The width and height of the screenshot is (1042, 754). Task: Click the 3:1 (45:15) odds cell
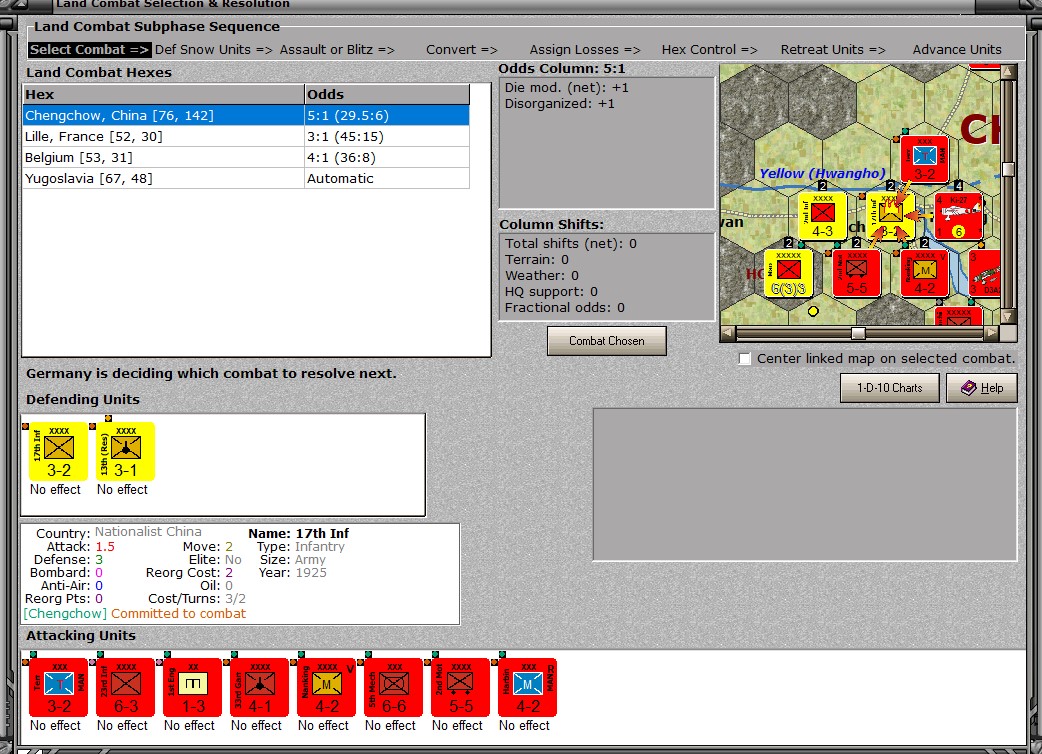pos(387,137)
